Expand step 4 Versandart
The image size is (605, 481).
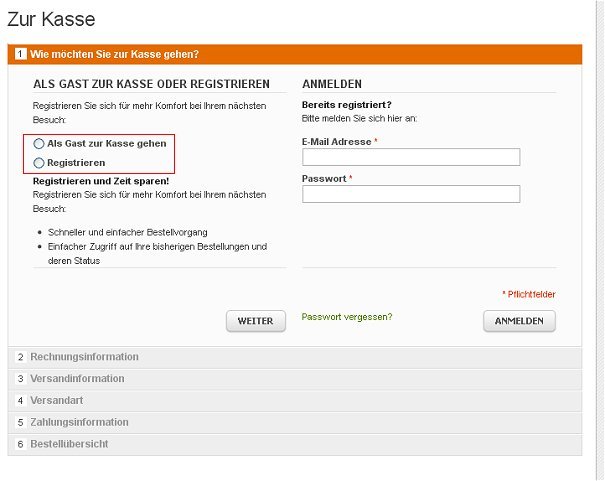63,400
